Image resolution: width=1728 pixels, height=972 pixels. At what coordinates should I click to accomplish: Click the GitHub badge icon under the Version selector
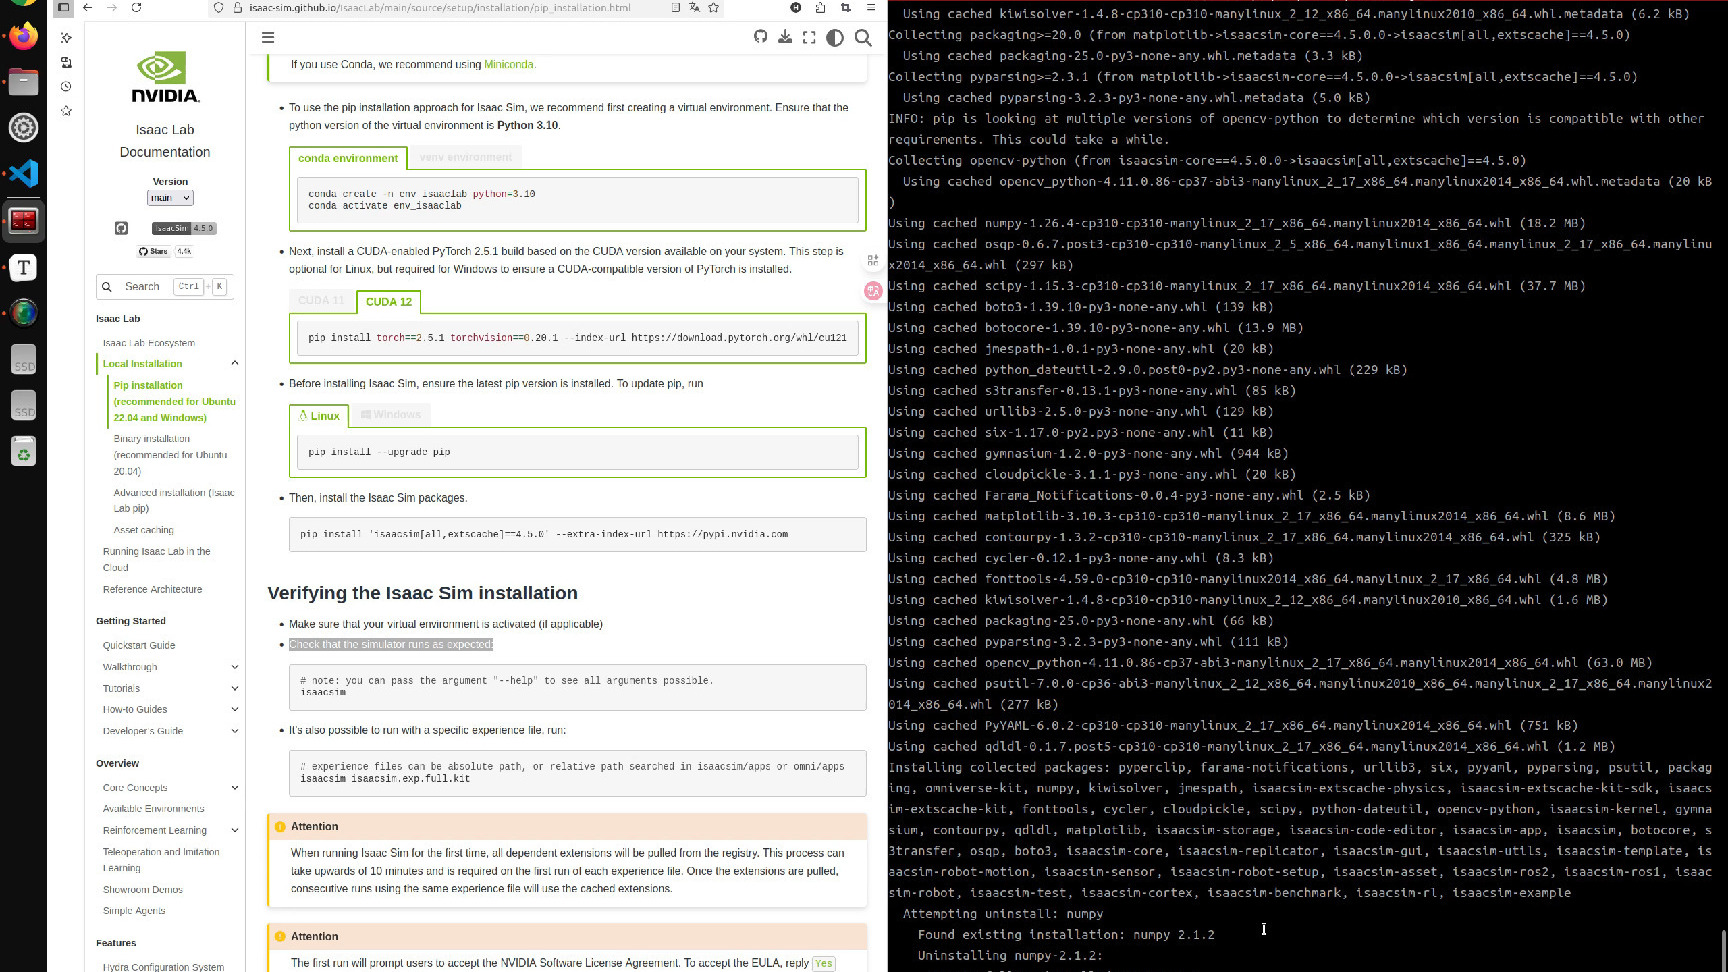tap(121, 228)
